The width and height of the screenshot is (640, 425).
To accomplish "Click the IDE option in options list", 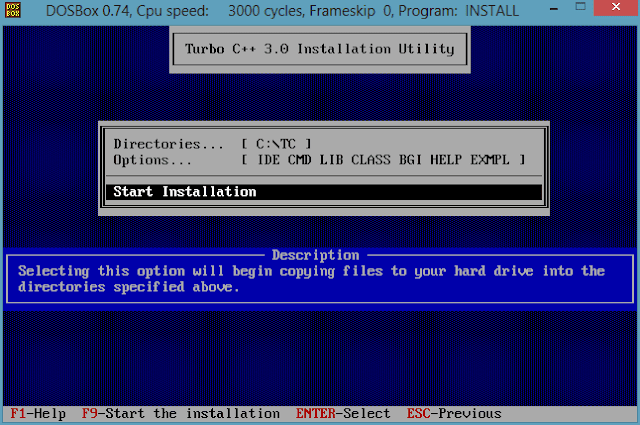I will click(x=269, y=160).
